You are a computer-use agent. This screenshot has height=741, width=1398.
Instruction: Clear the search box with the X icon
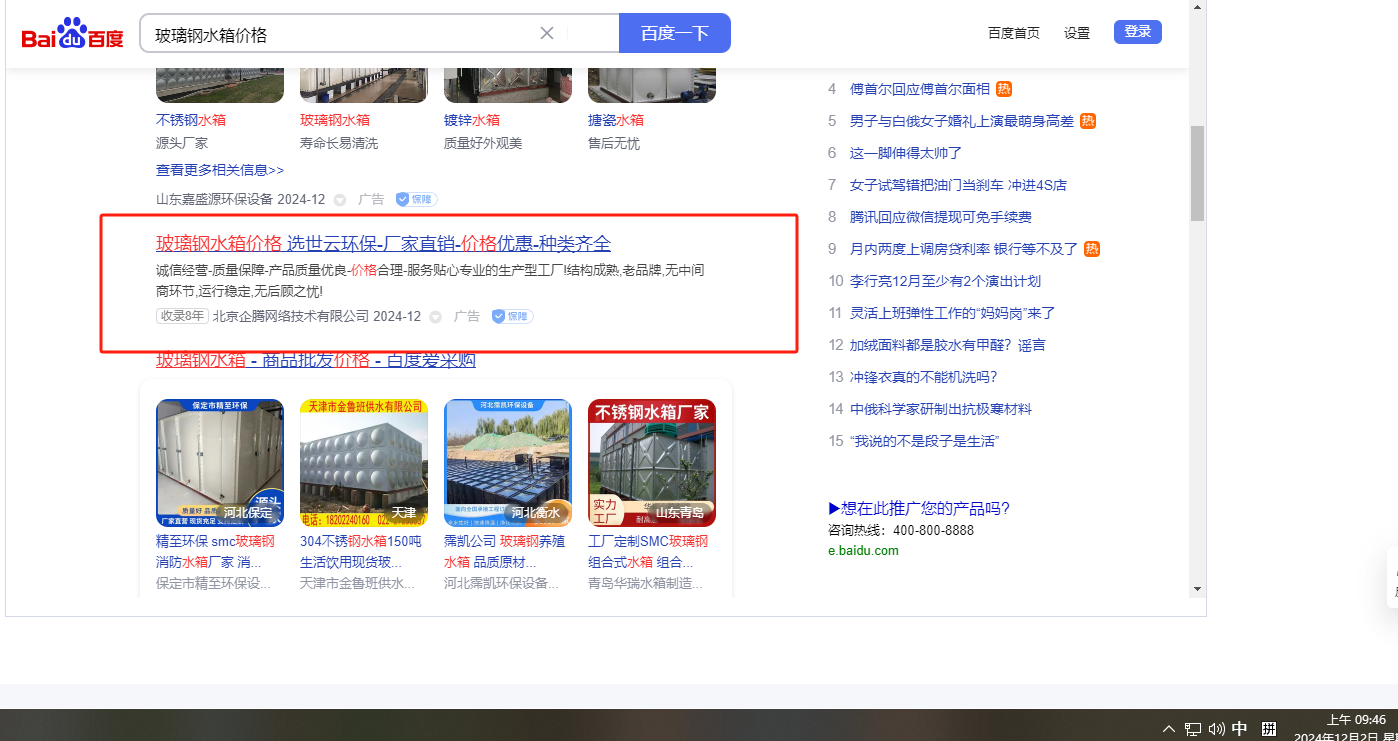point(547,33)
